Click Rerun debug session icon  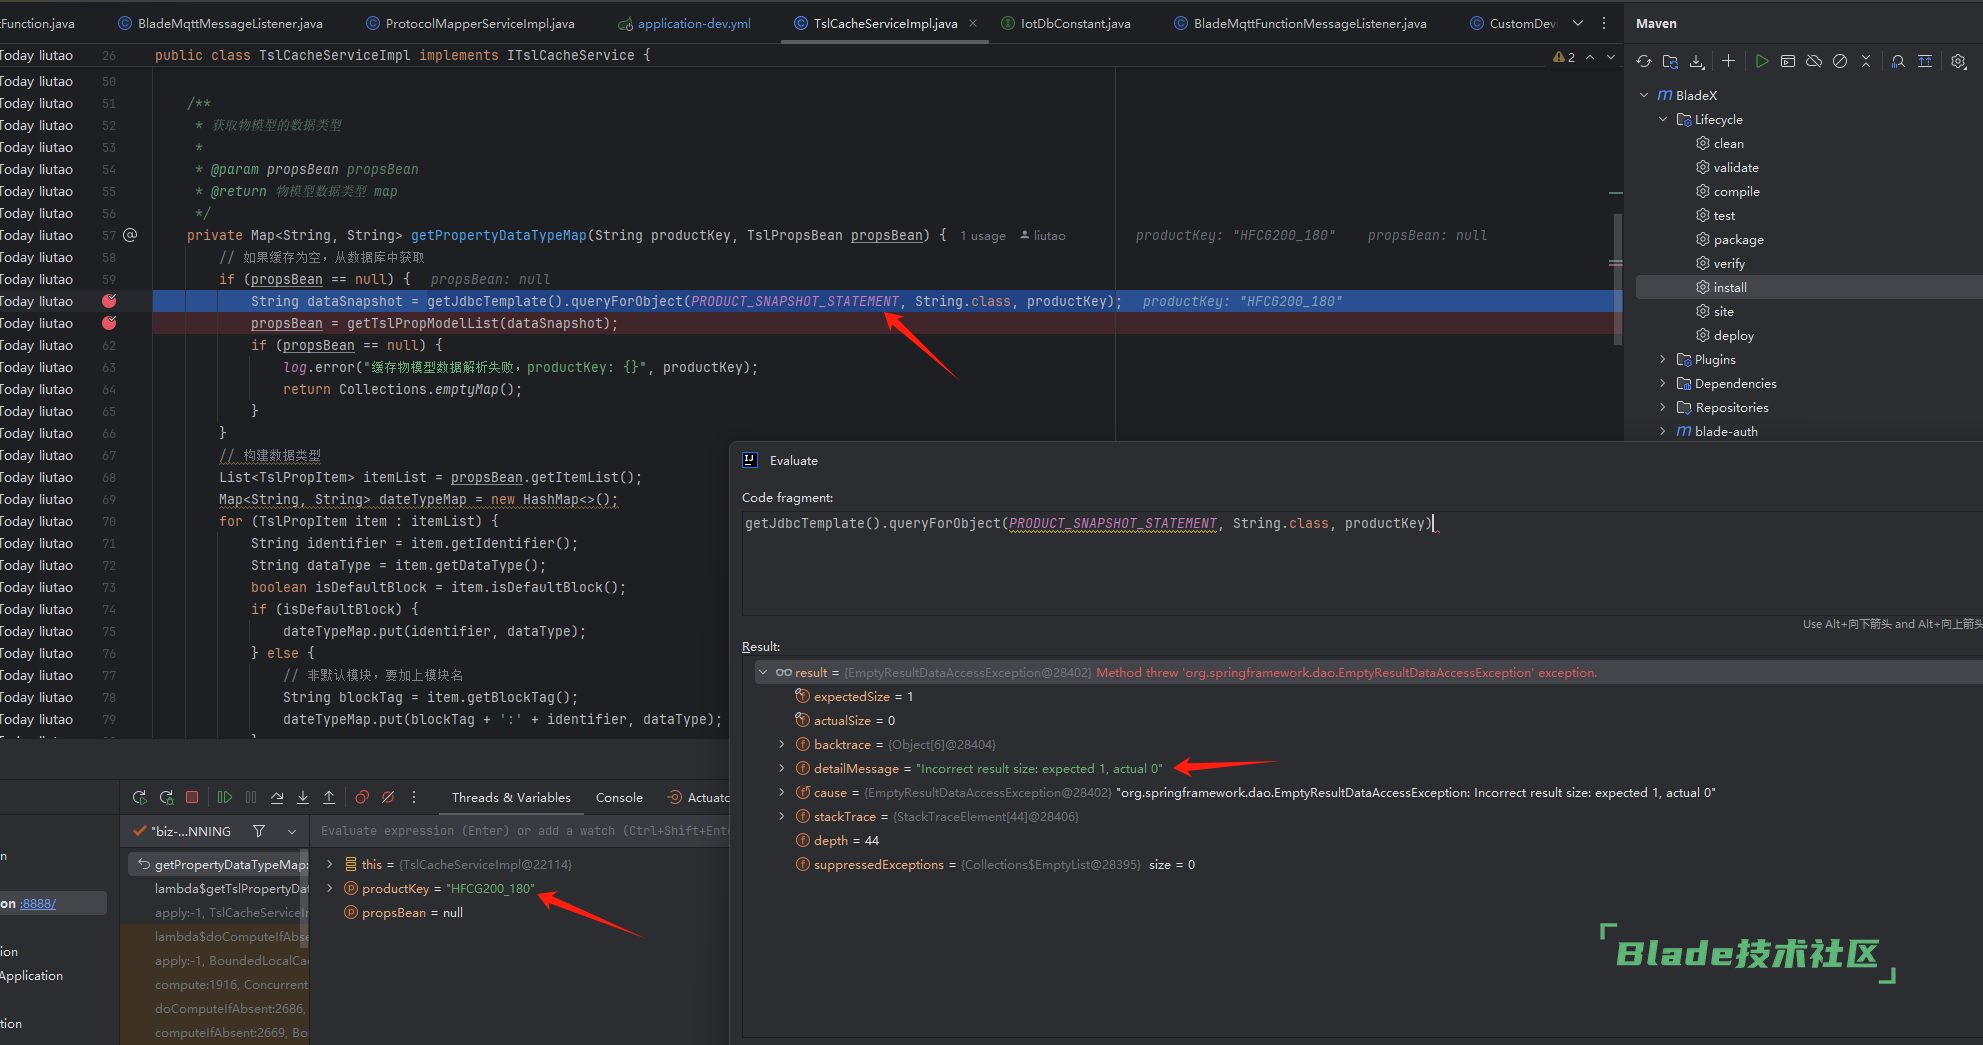139,797
